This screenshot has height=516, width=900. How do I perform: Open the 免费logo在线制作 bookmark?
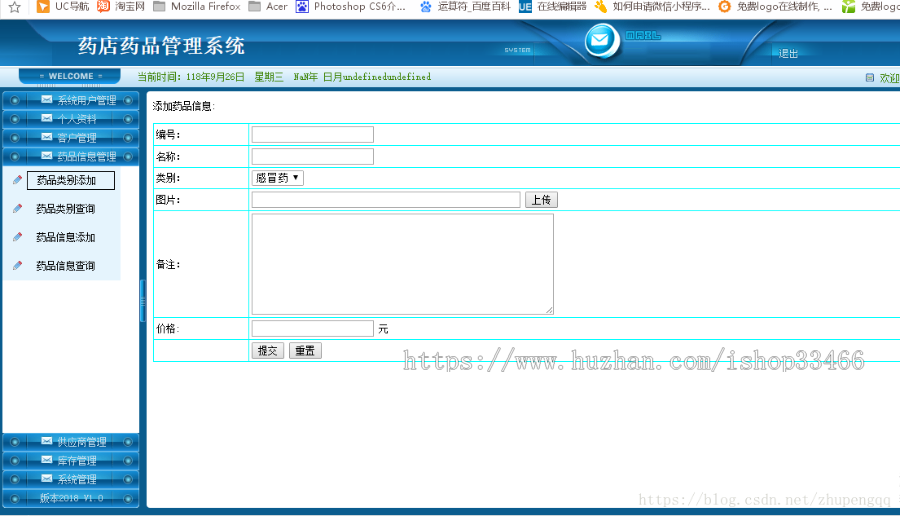[x=775, y=6]
